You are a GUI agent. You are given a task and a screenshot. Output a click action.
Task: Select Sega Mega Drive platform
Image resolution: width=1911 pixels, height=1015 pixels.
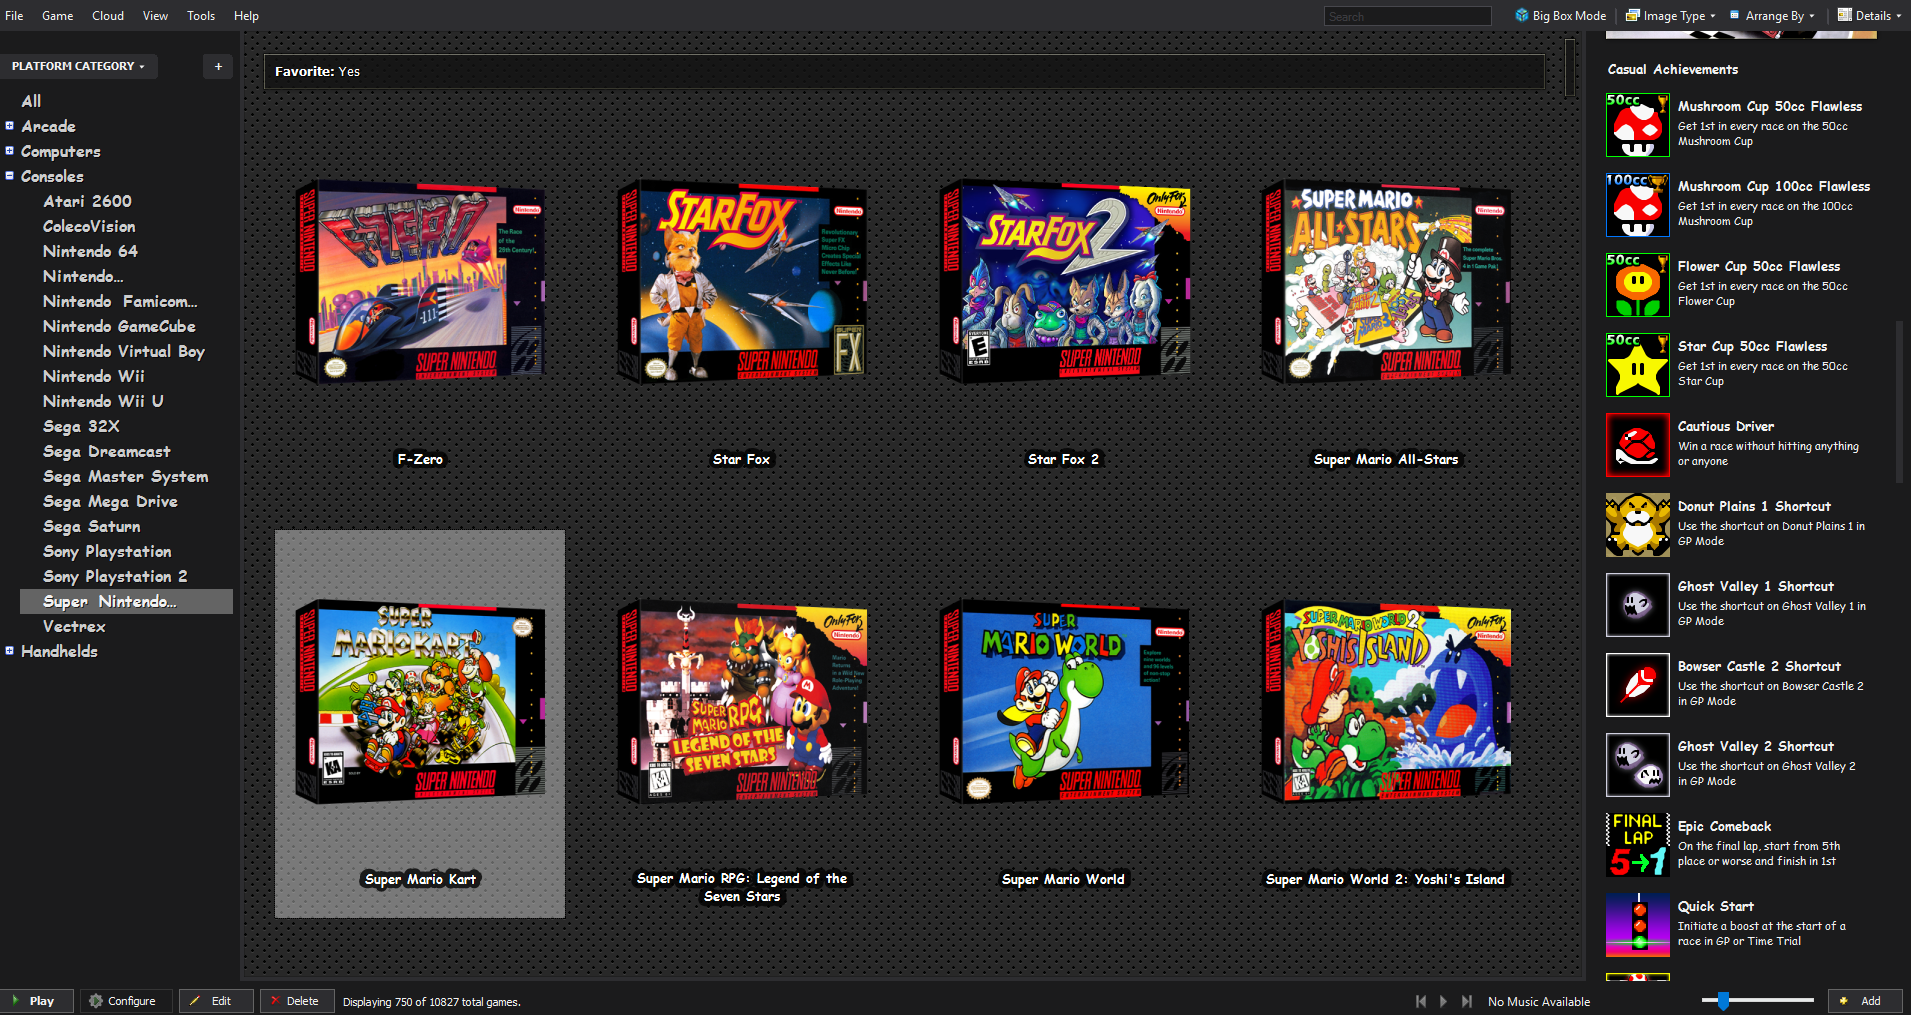coord(110,501)
